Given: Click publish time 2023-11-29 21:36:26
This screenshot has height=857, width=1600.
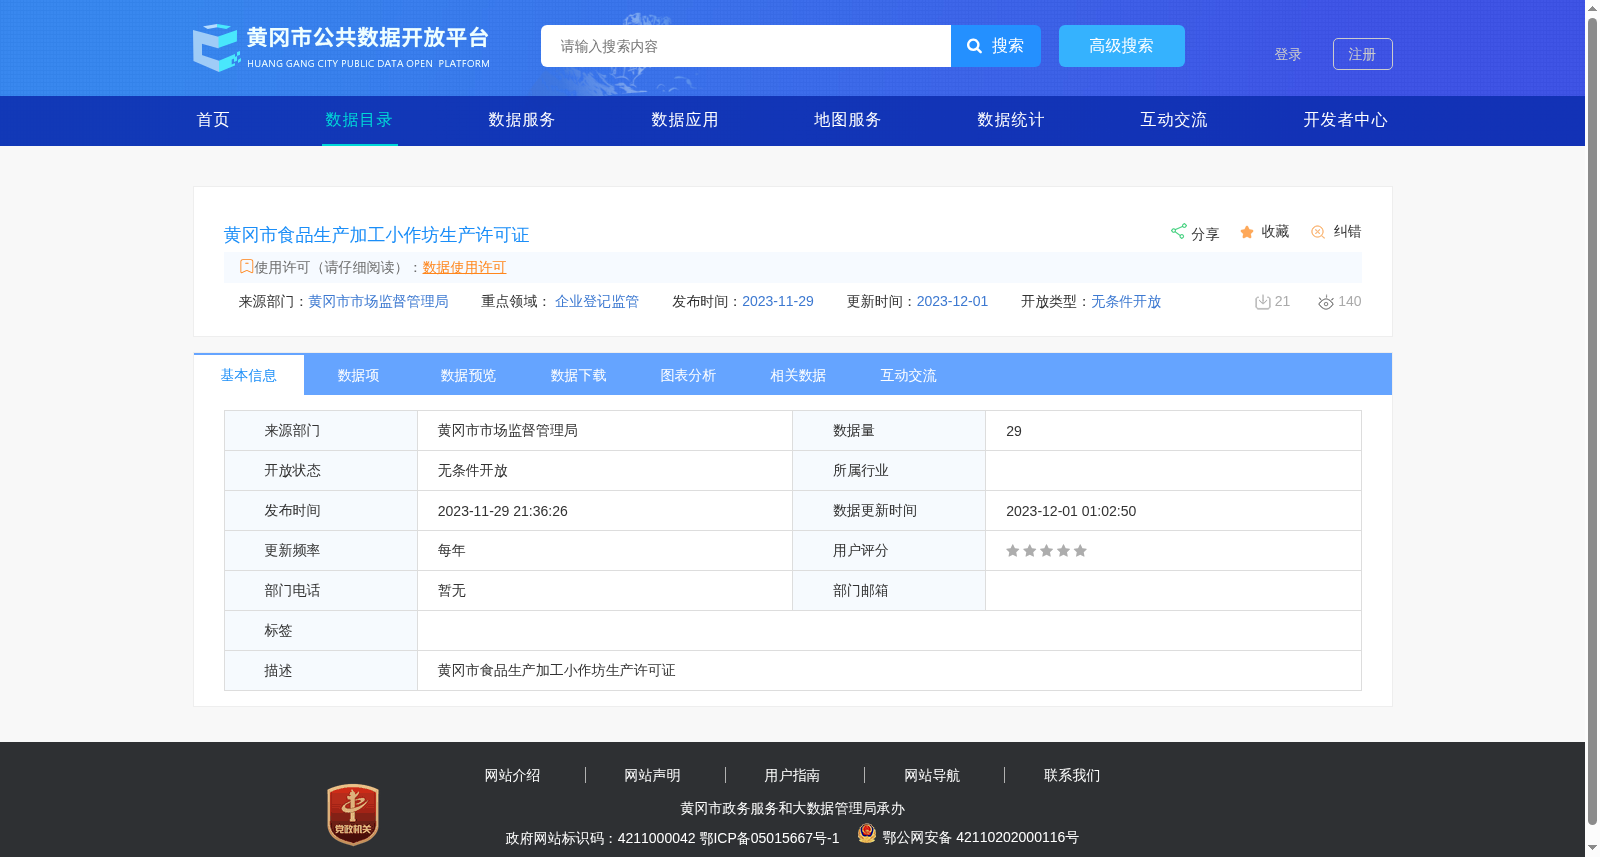Looking at the screenshot, I should point(503,511).
